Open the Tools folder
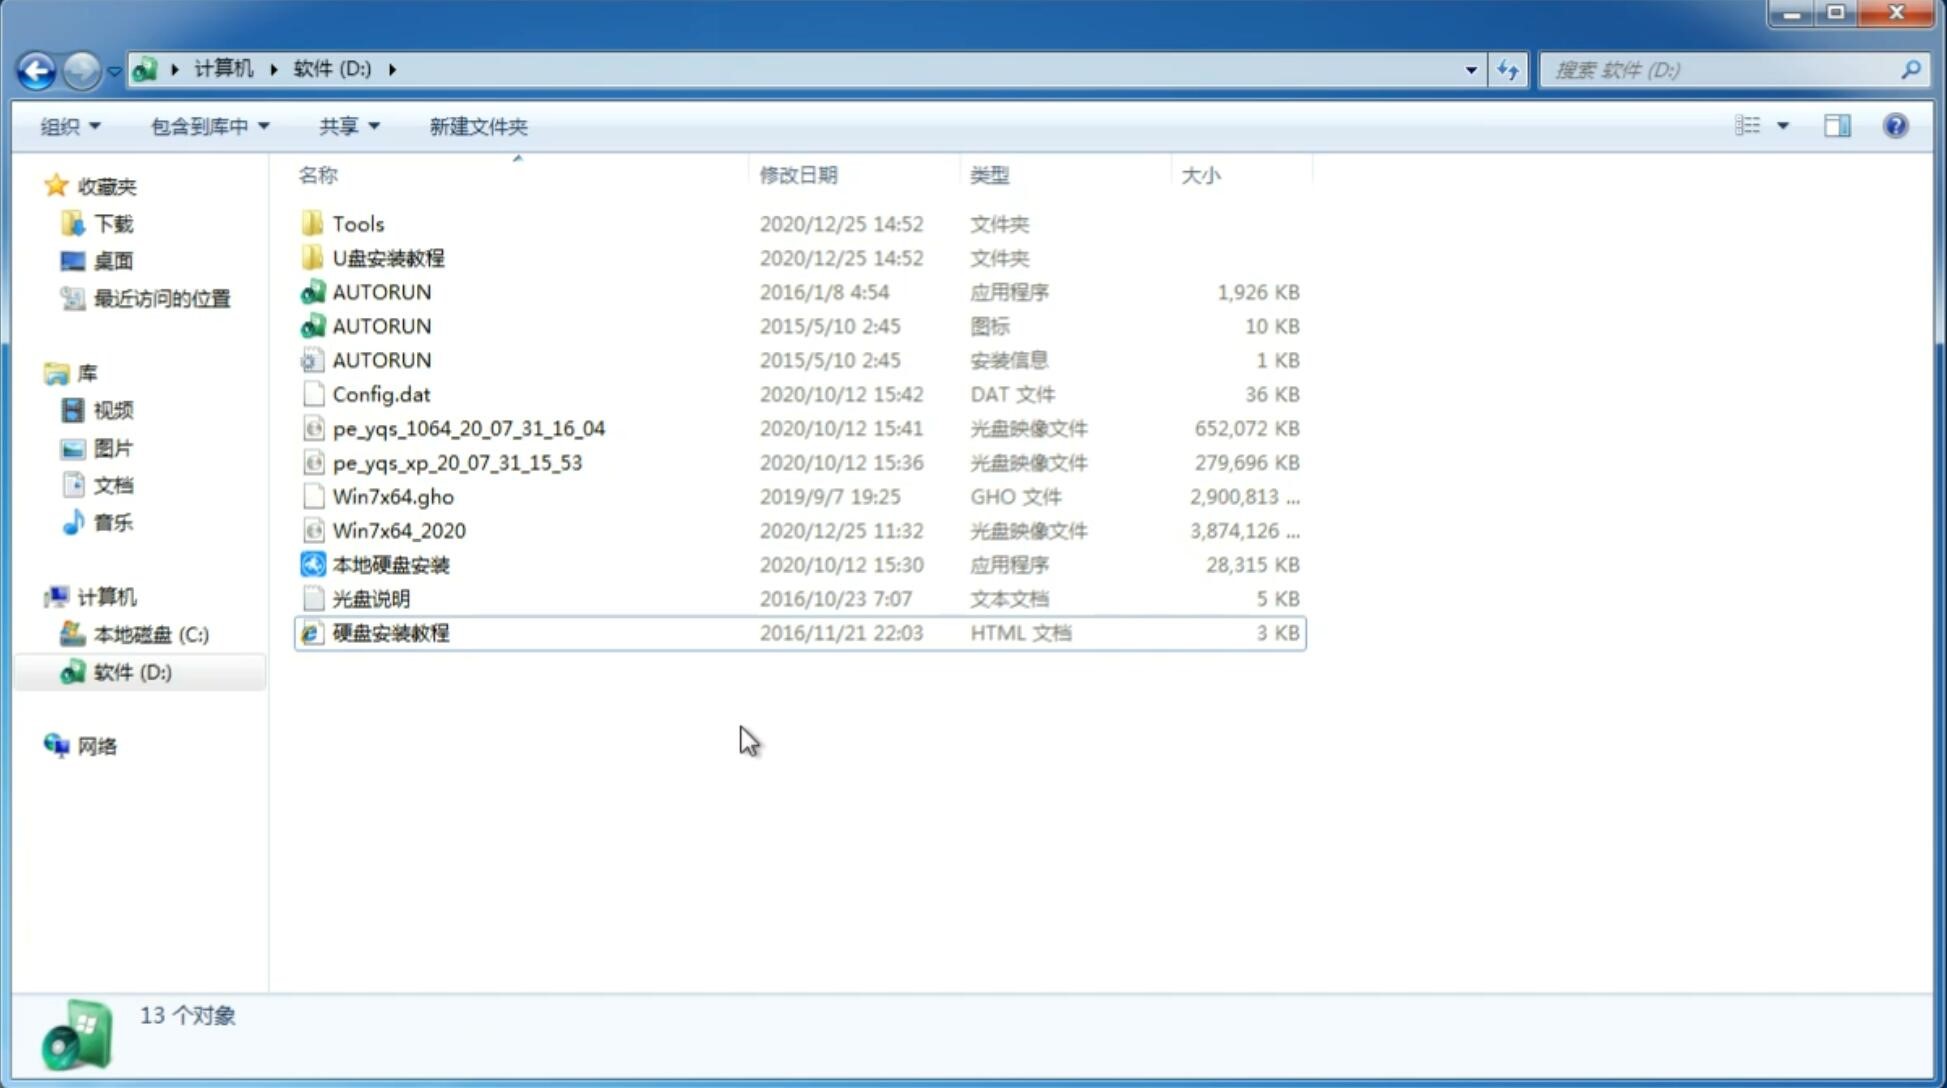1947x1088 pixels. (x=357, y=223)
